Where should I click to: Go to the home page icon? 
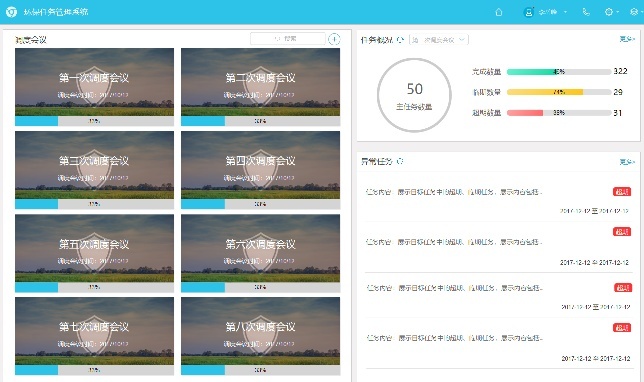(x=499, y=12)
